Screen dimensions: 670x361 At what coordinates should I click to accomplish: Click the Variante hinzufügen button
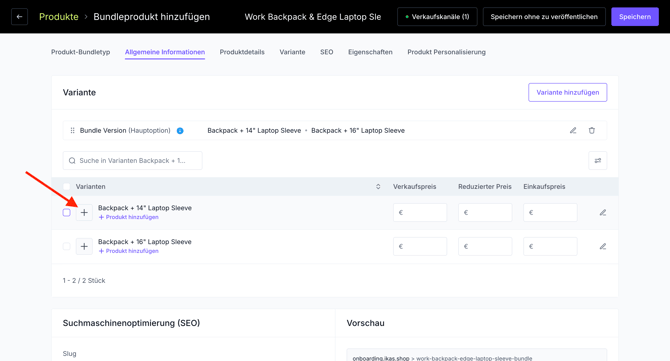tap(567, 92)
